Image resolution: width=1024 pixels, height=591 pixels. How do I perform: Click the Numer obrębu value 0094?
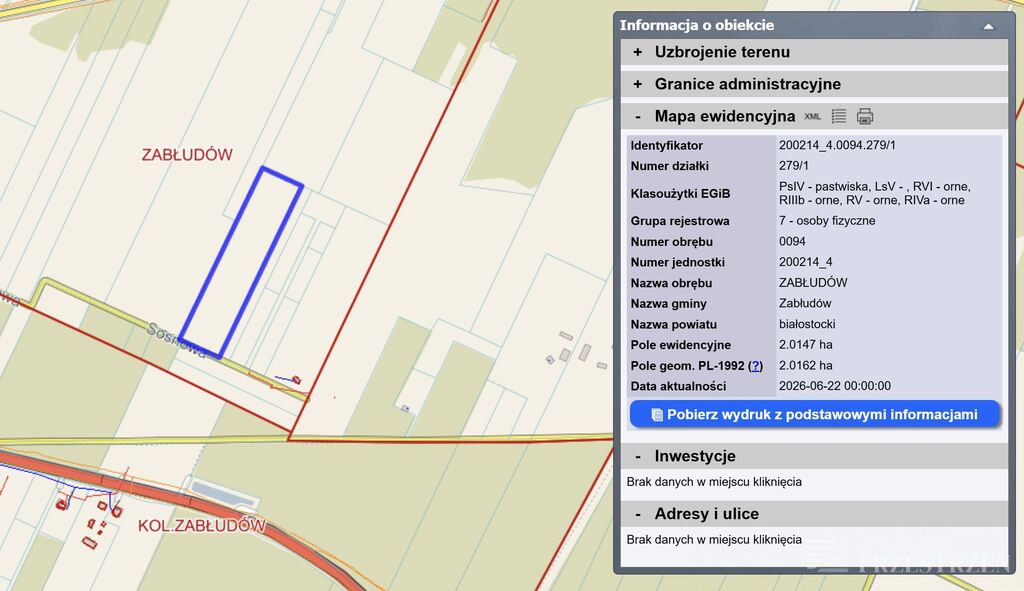(792, 242)
